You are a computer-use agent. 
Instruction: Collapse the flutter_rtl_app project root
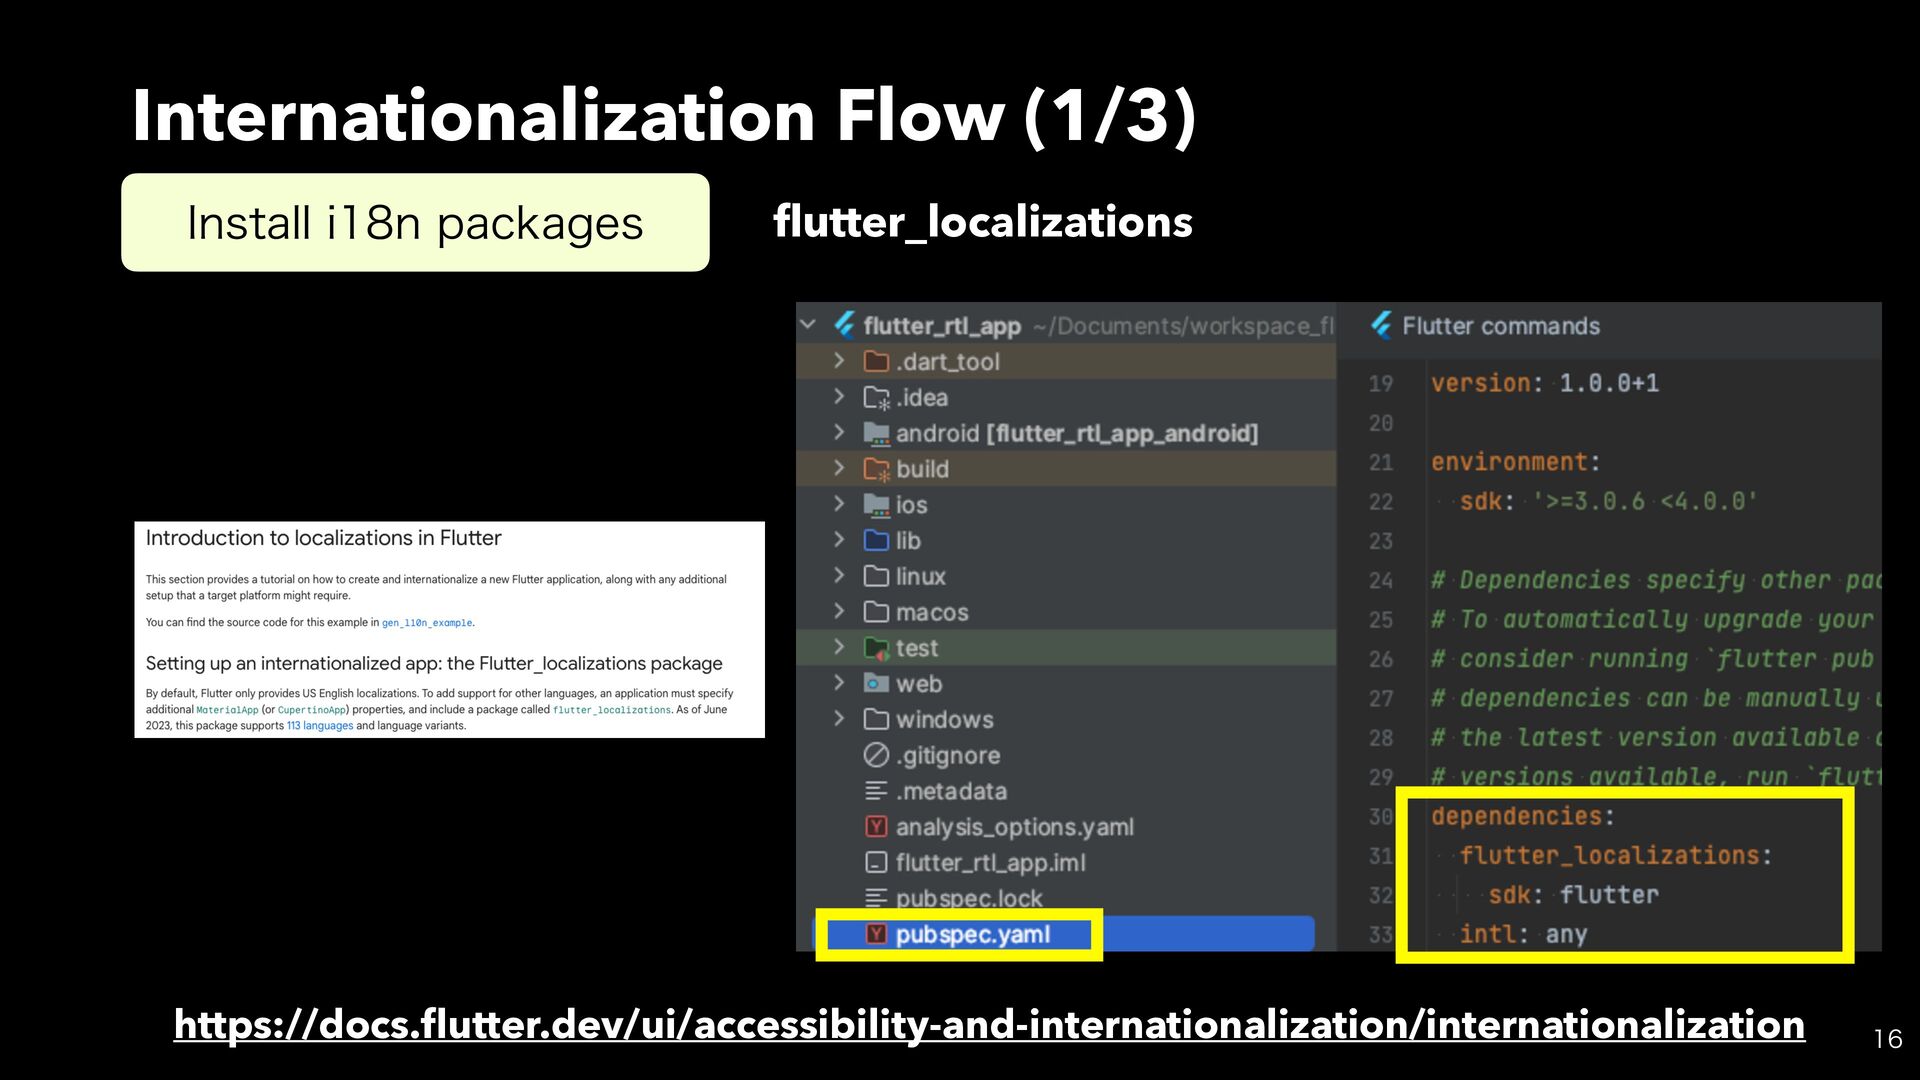[x=808, y=325]
